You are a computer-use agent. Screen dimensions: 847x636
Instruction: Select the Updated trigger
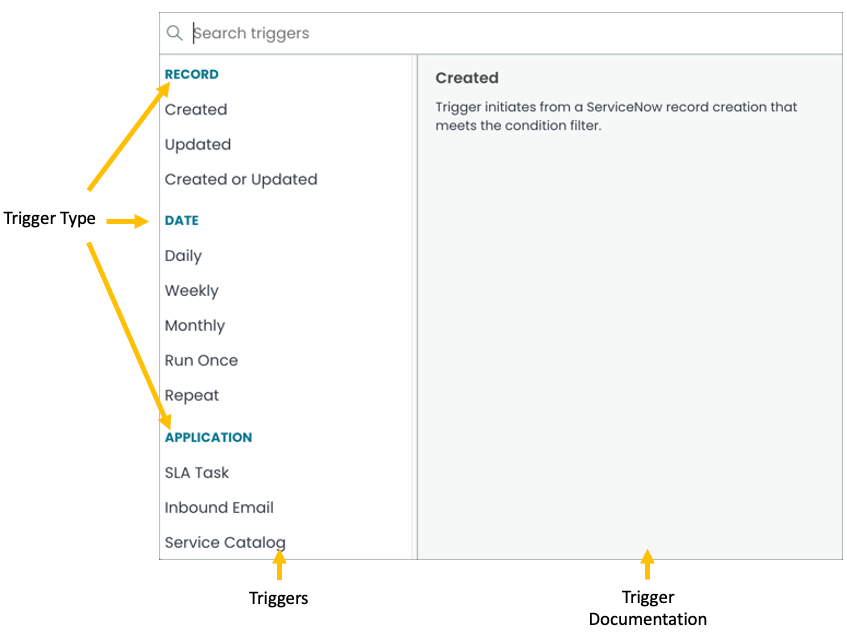[x=197, y=145]
